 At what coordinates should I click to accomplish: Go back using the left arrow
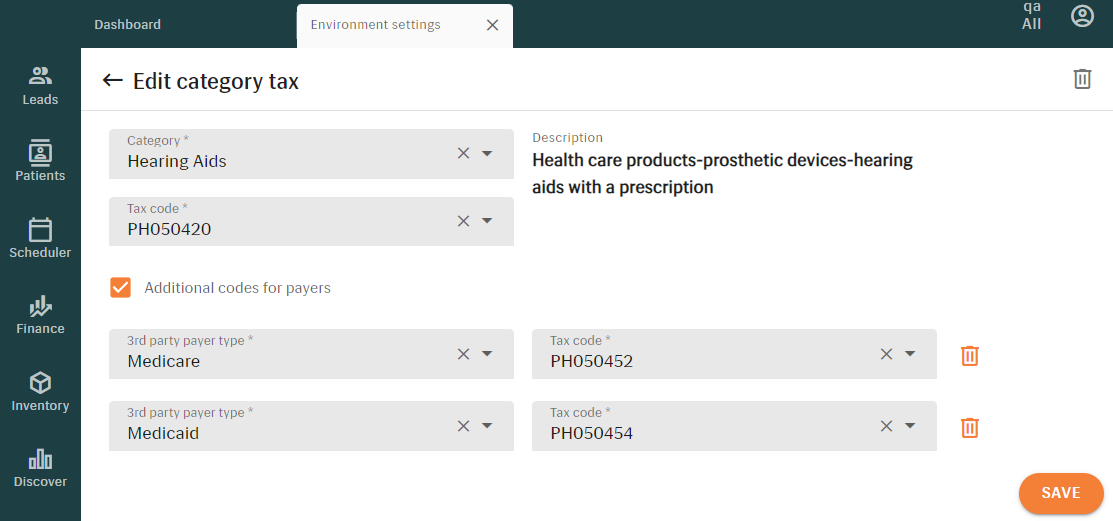coord(112,80)
